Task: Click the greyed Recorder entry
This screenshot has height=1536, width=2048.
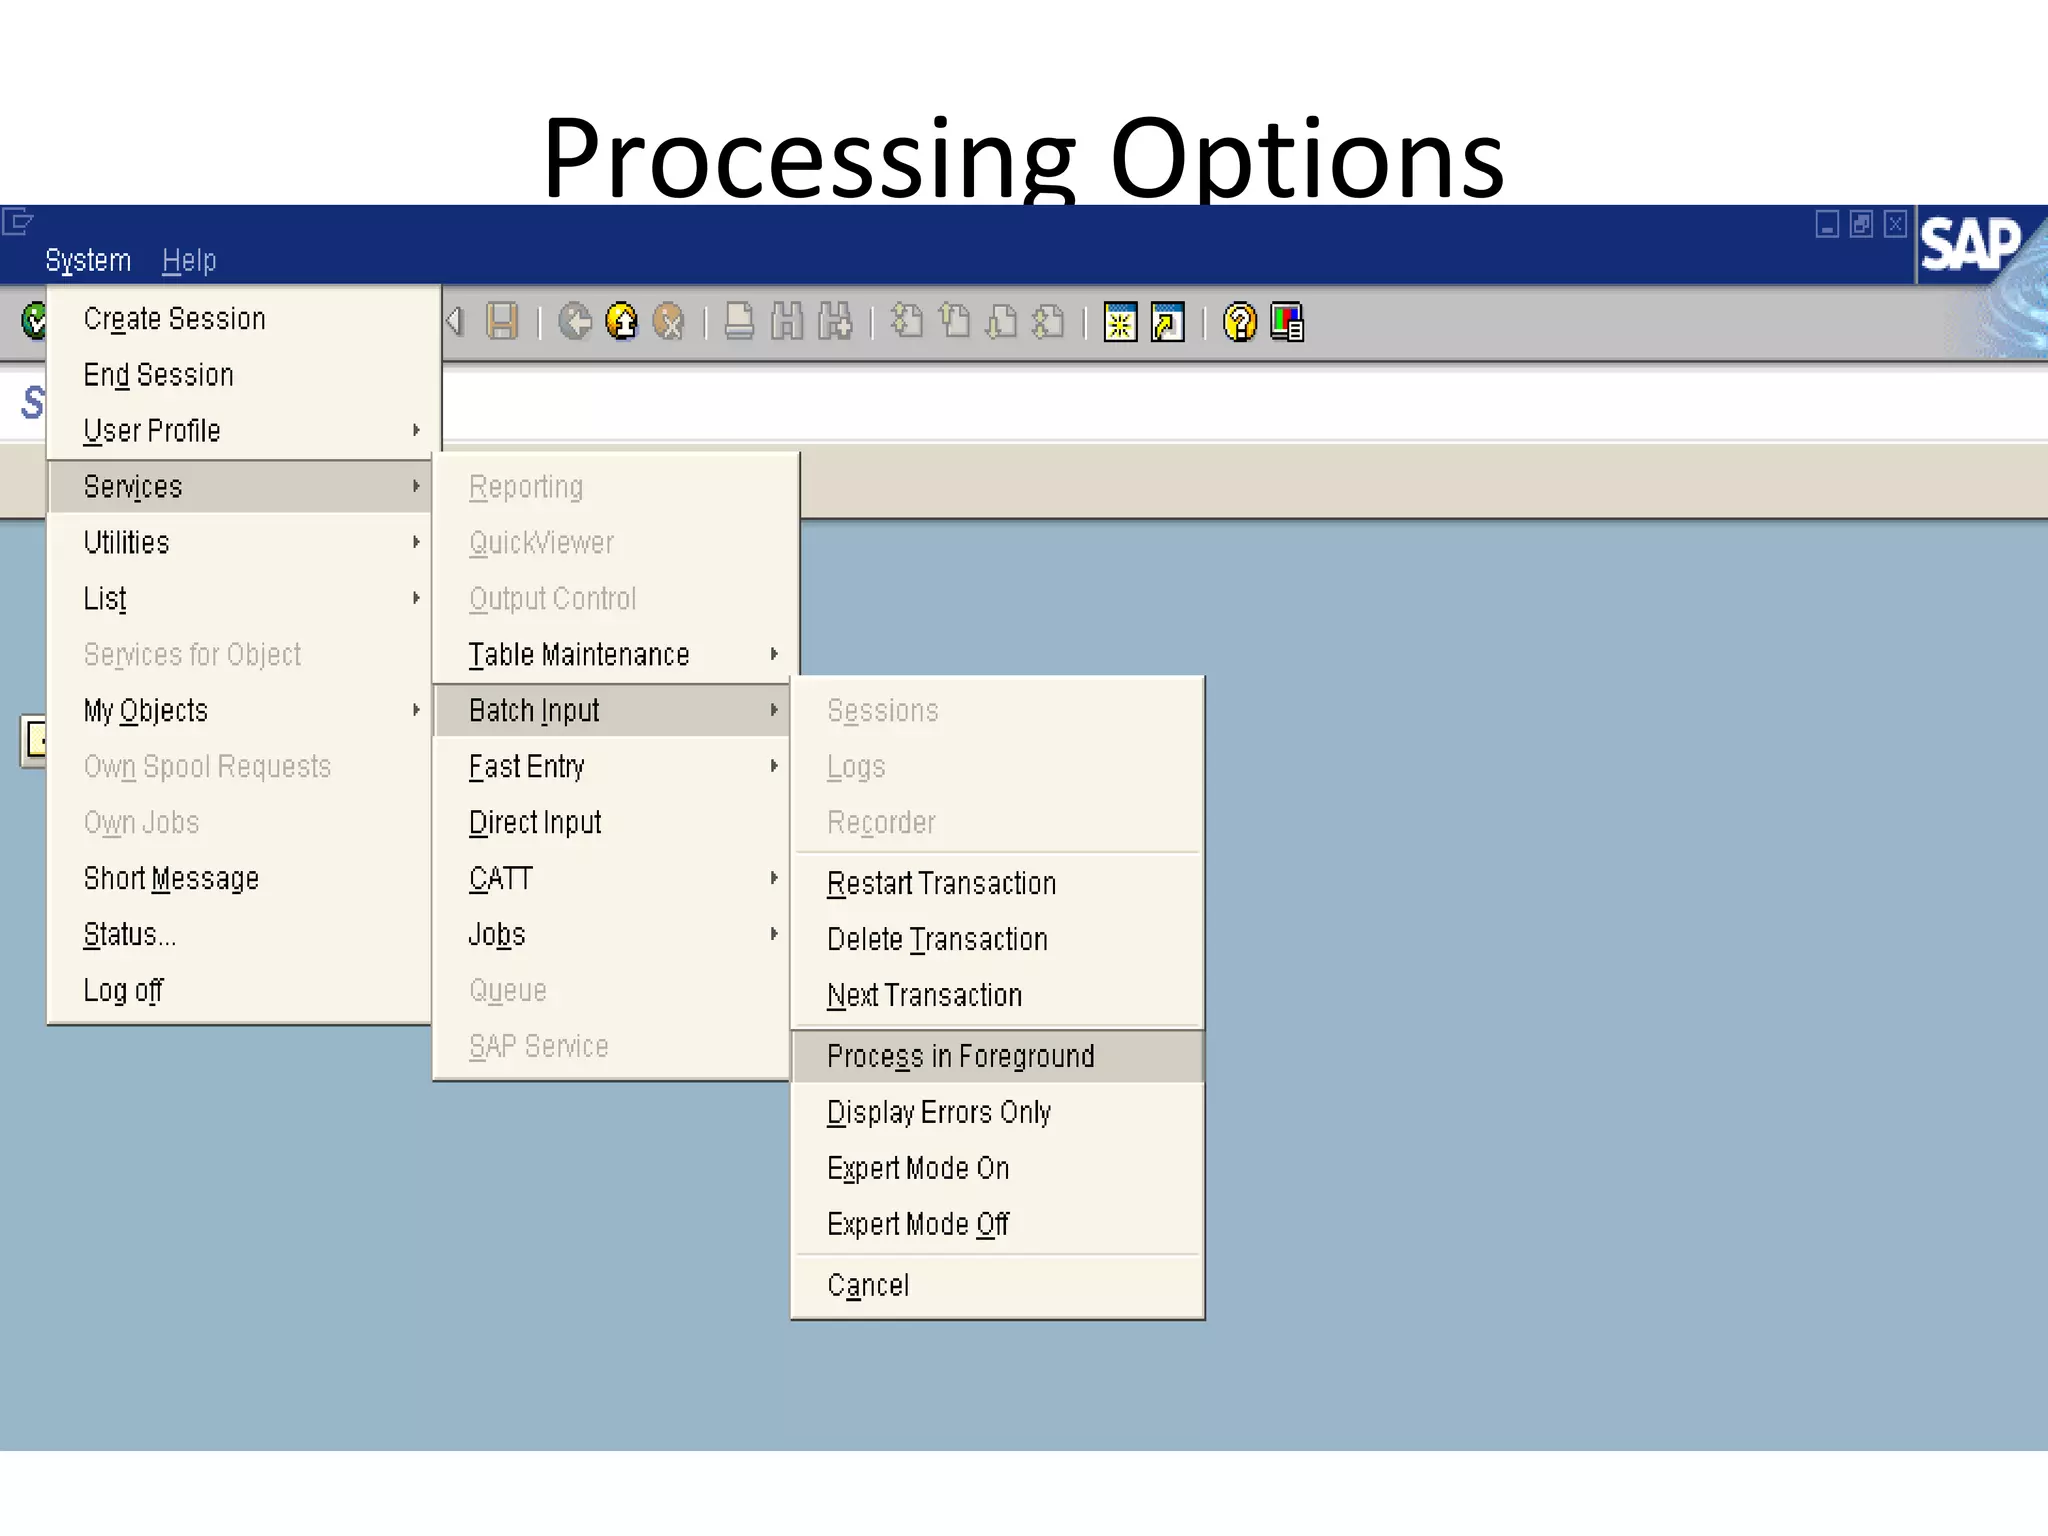Action: 997,823
